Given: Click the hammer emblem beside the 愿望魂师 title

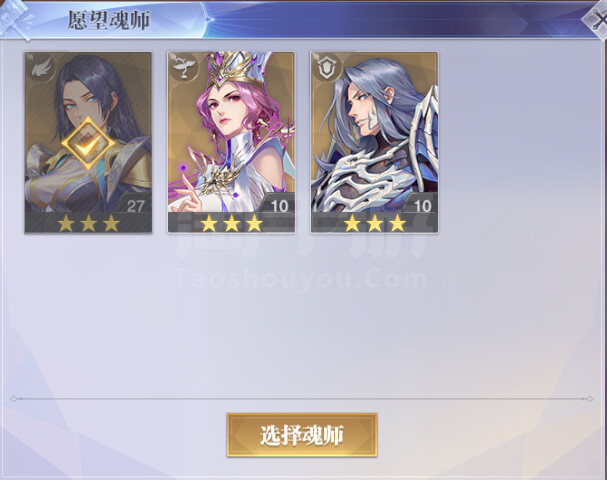Looking at the screenshot, I should pyautogui.click(x=16, y=19).
